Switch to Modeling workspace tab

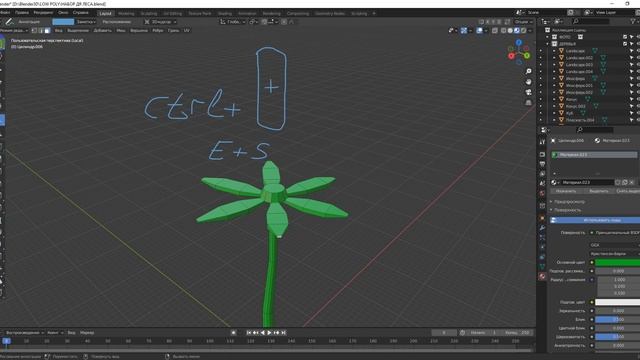(x=126, y=13)
